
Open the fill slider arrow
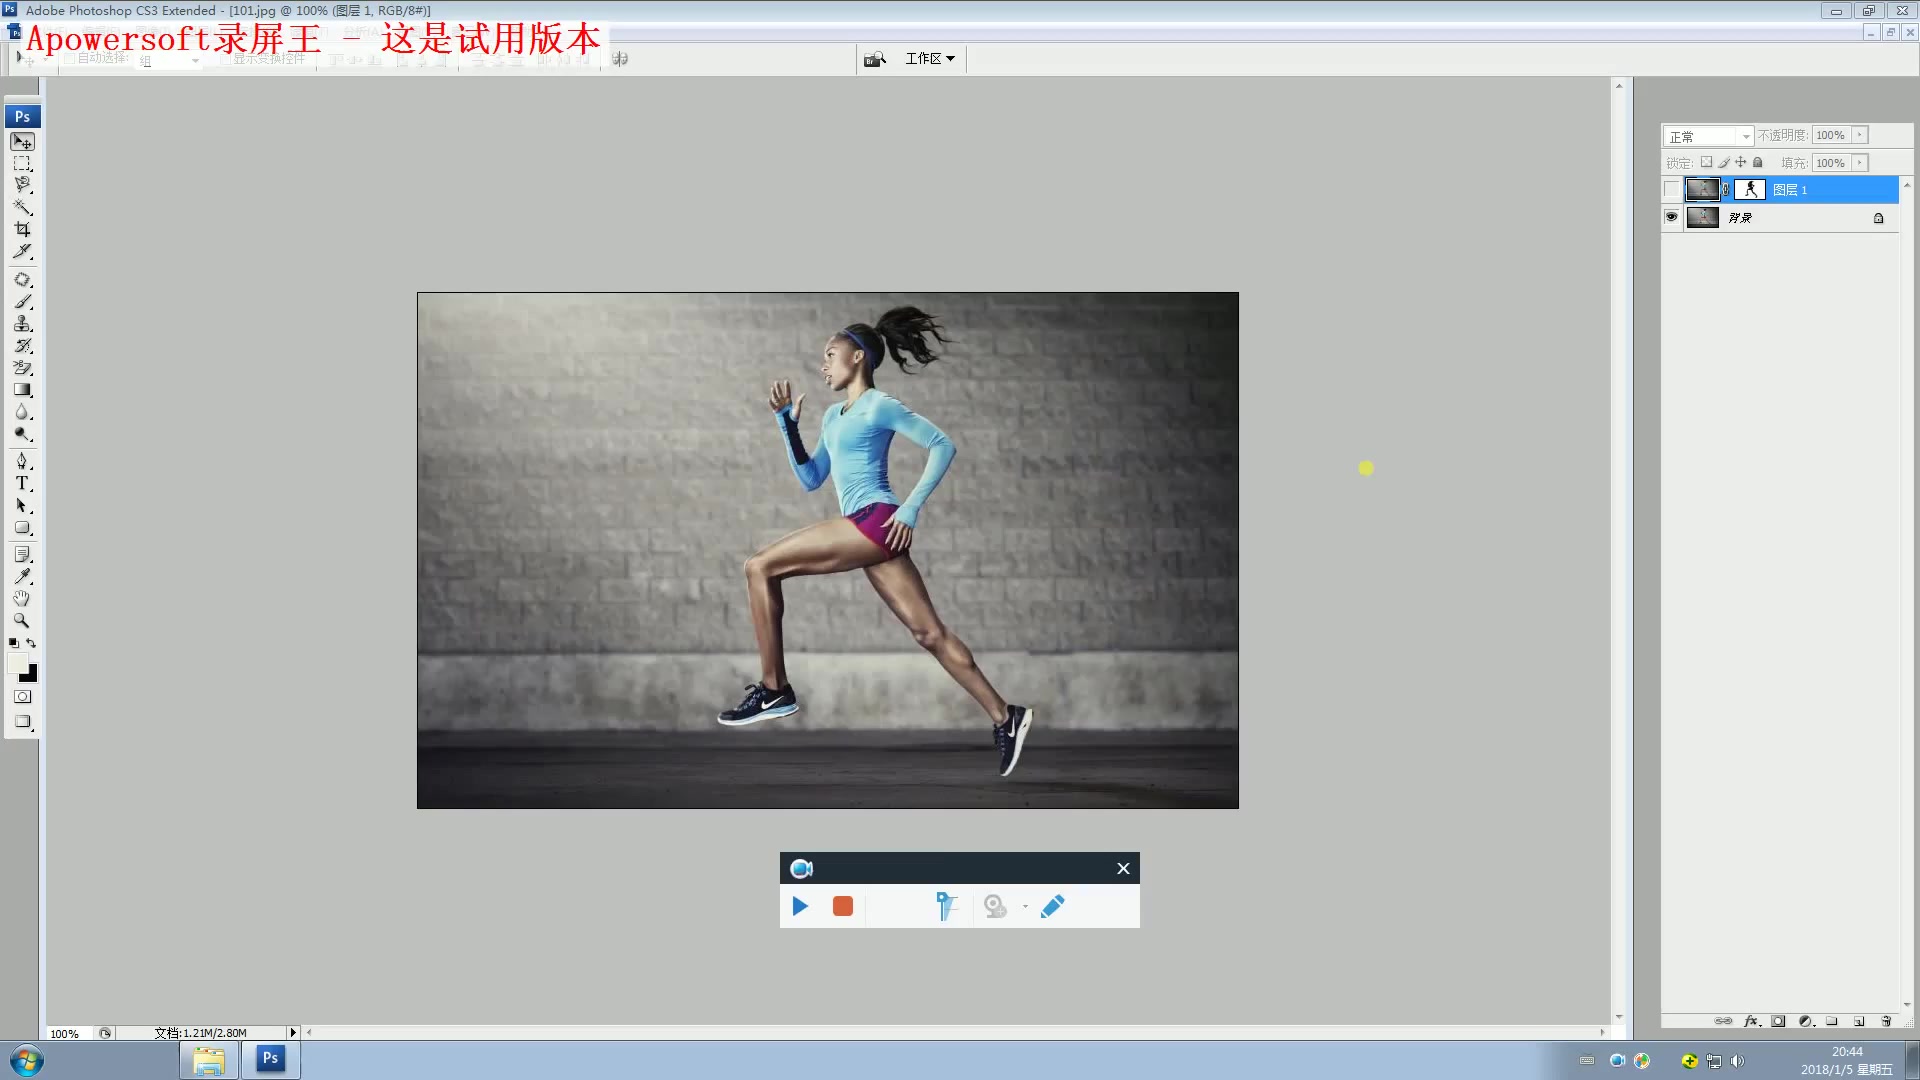1860,163
